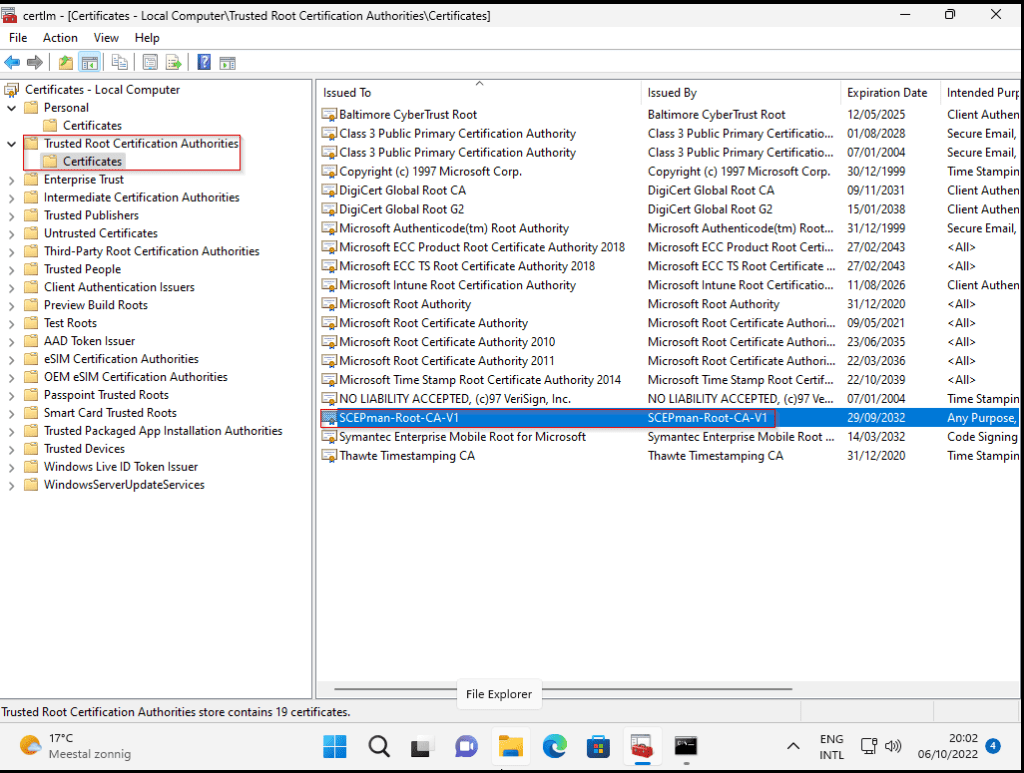
Task: Click the Export List toolbar icon
Action: 173,62
